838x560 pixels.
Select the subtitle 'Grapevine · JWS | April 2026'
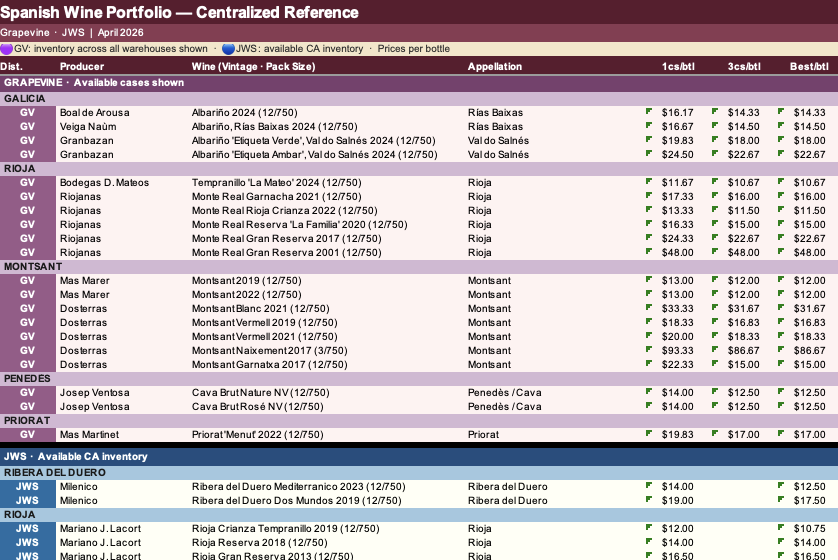tap(72, 33)
